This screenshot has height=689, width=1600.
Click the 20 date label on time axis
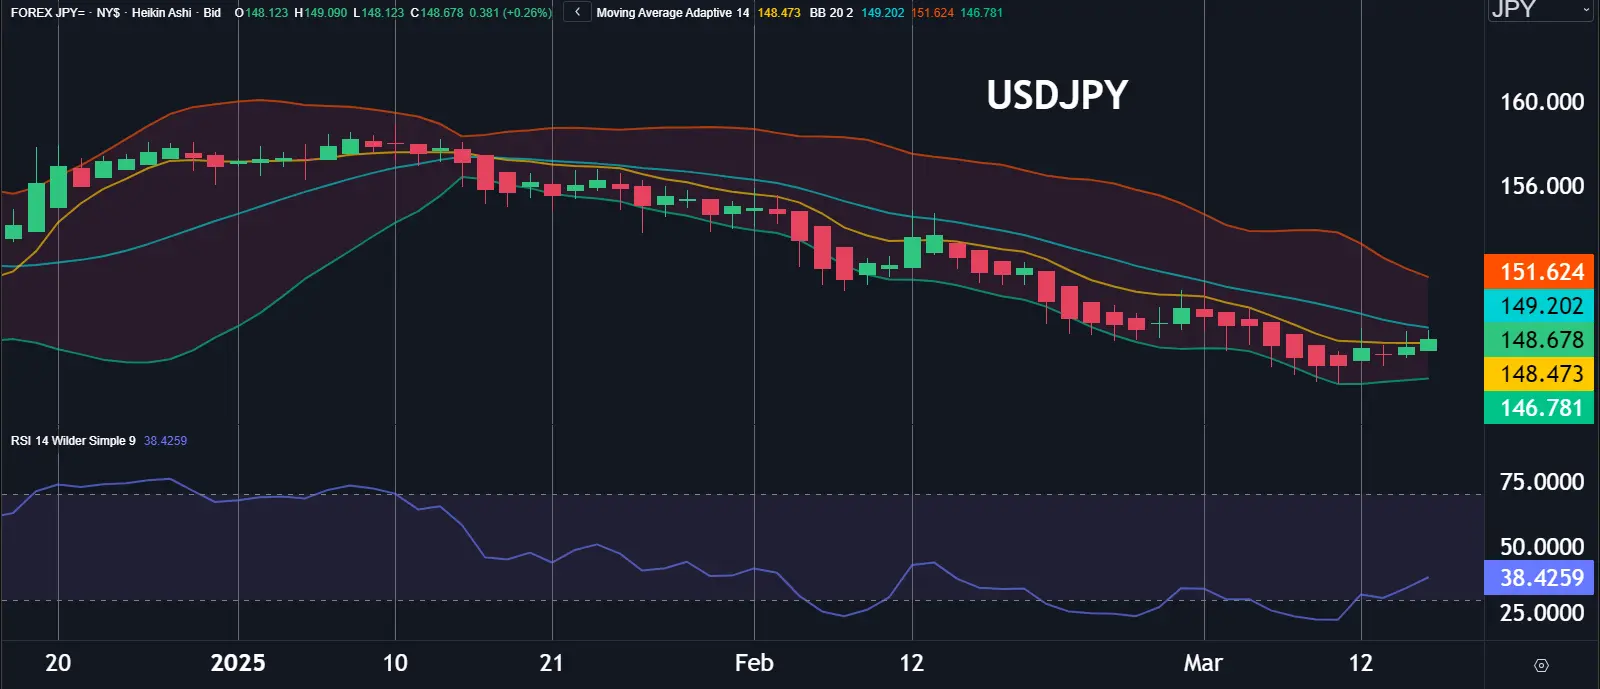[x=58, y=663]
